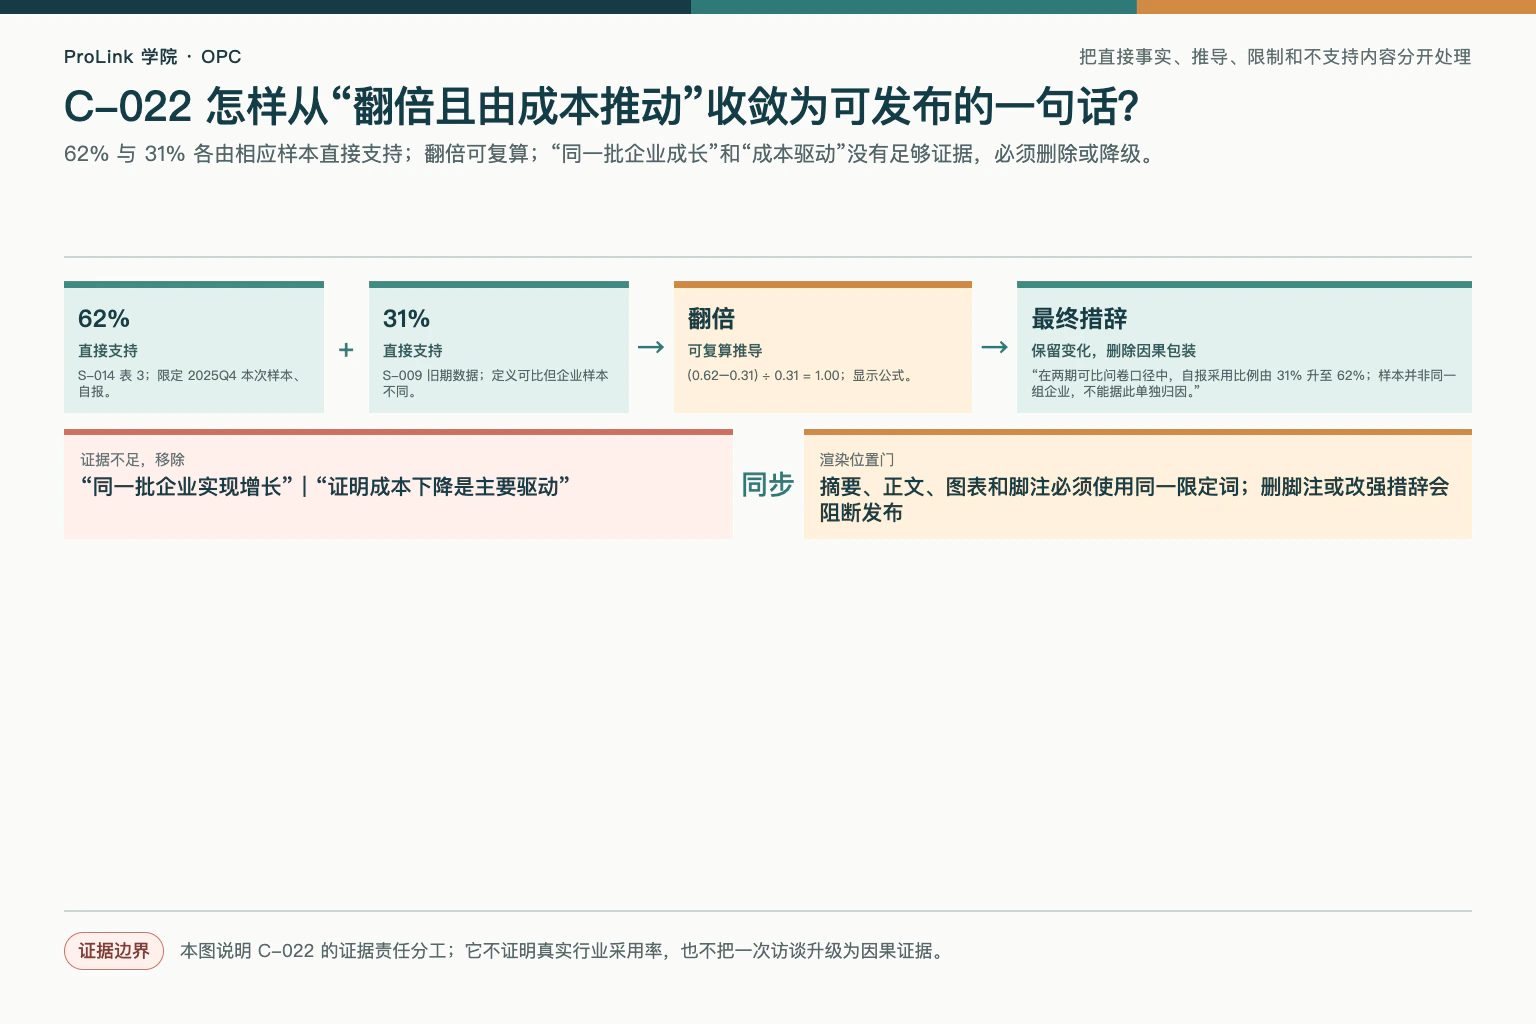The width and height of the screenshot is (1536, 1024).
Task: Select the 证据边界 badge in the footer
Action: tap(114, 951)
